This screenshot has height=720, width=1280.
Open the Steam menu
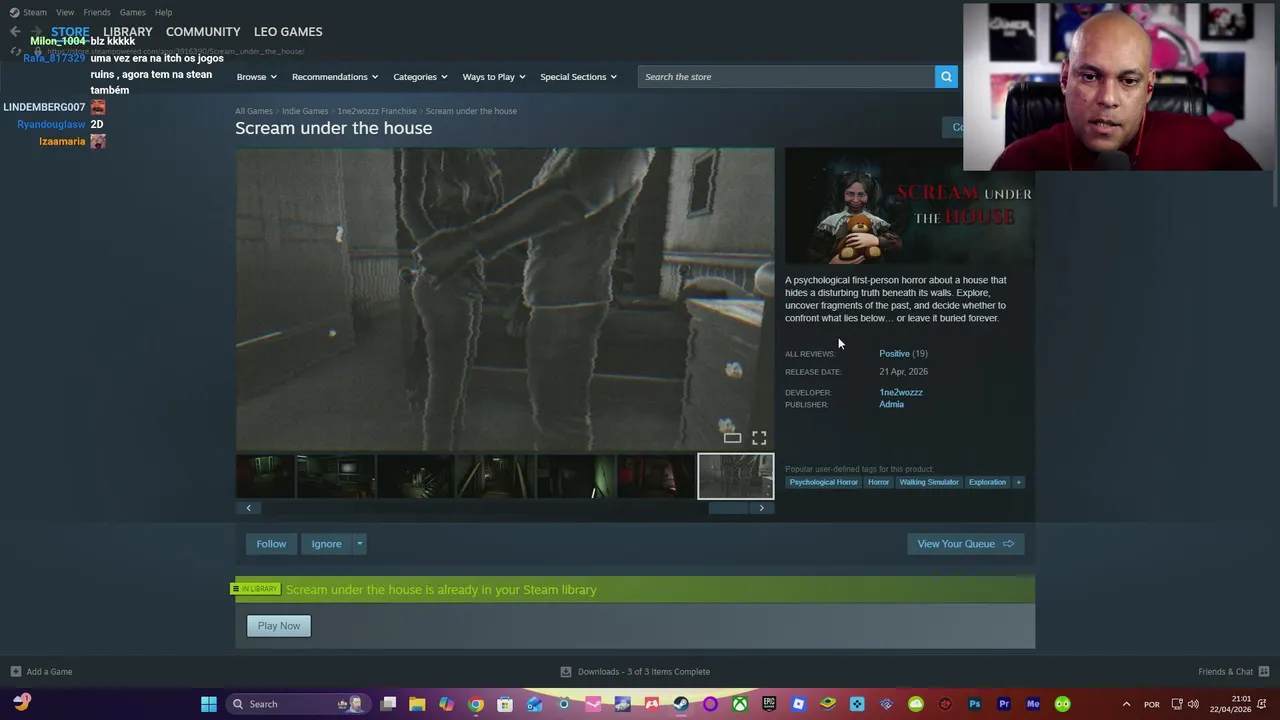[35, 12]
